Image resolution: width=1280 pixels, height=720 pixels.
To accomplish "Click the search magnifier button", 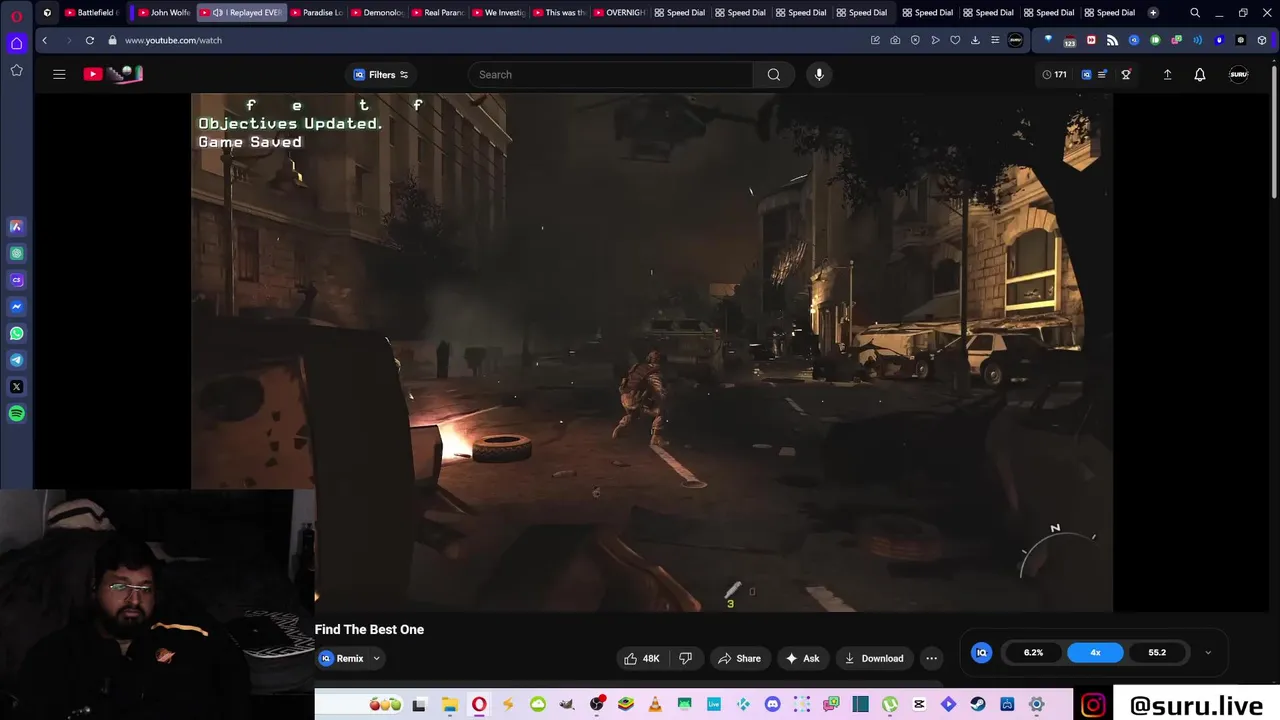I will 774,74.
